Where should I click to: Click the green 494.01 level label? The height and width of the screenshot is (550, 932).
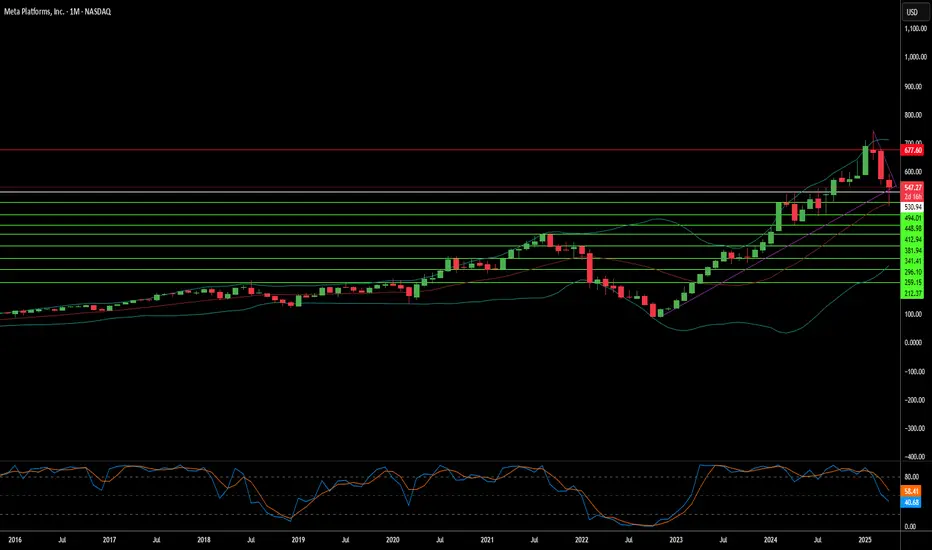pos(912,218)
